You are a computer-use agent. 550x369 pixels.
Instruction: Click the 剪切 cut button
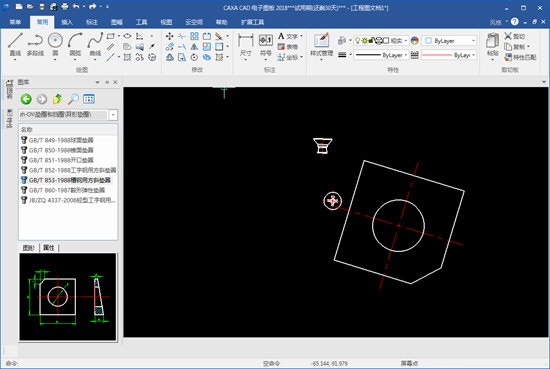(515, 36)
